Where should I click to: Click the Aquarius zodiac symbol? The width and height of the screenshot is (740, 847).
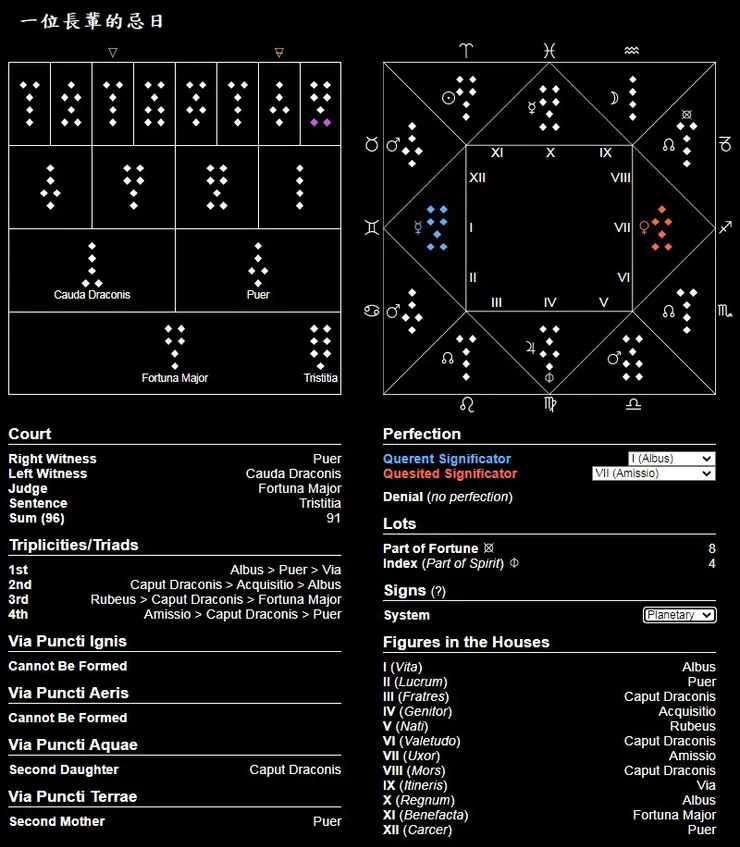coord(631,50)
